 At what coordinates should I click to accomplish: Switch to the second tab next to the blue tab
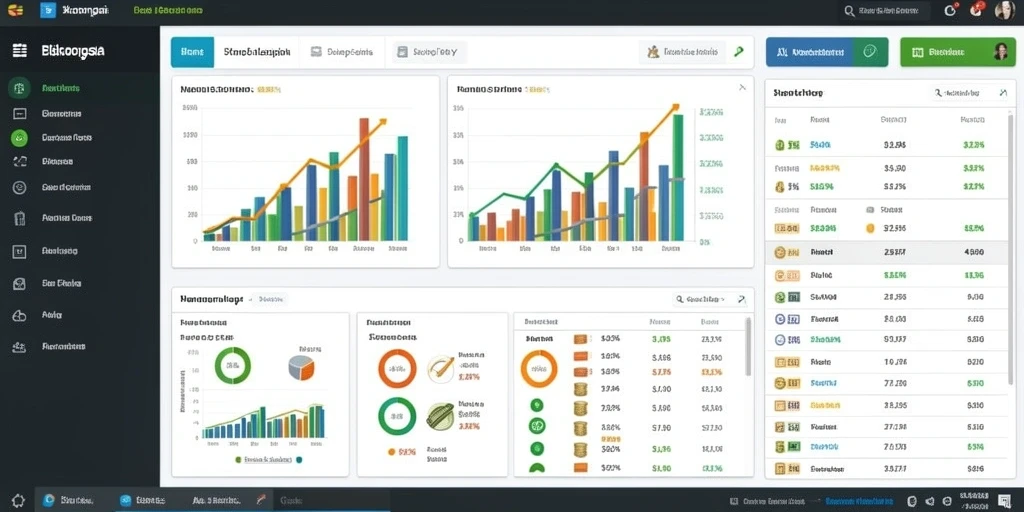tap(256, 52)
